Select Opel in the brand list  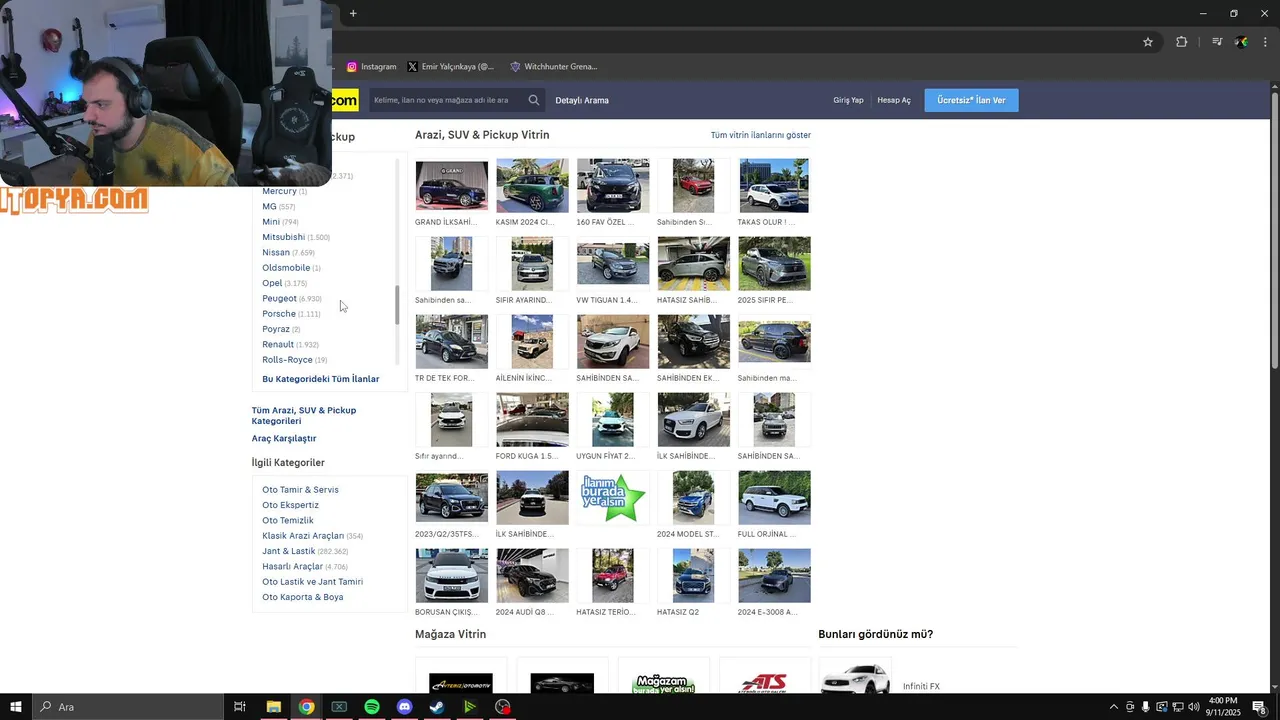point(272,283)
